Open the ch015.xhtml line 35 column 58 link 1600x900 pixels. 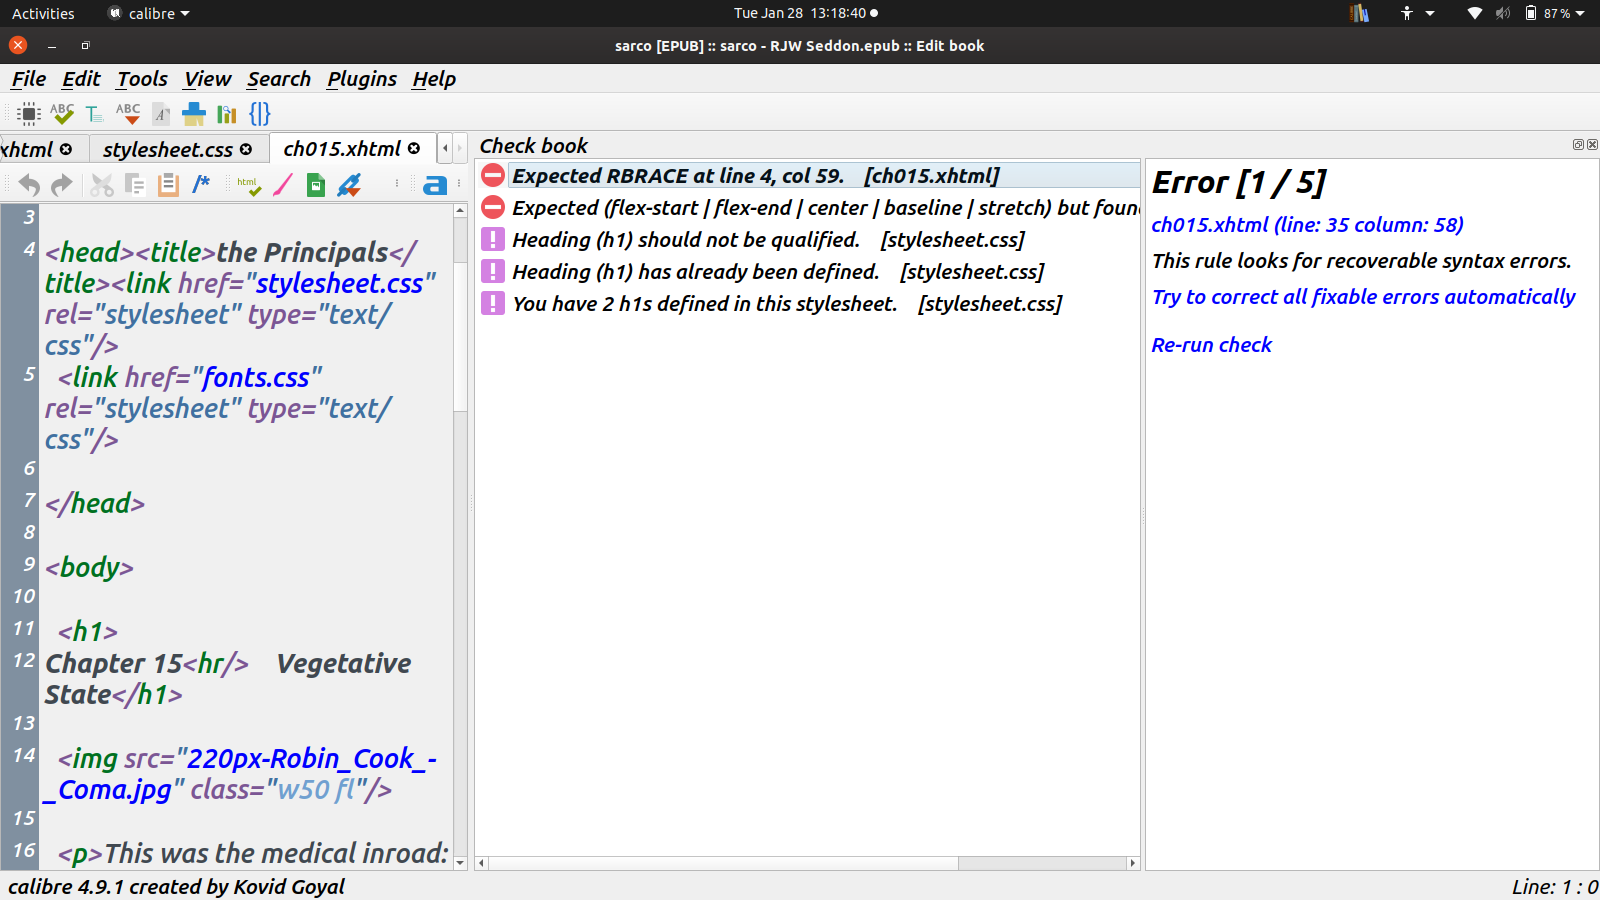pos(1307,225)
